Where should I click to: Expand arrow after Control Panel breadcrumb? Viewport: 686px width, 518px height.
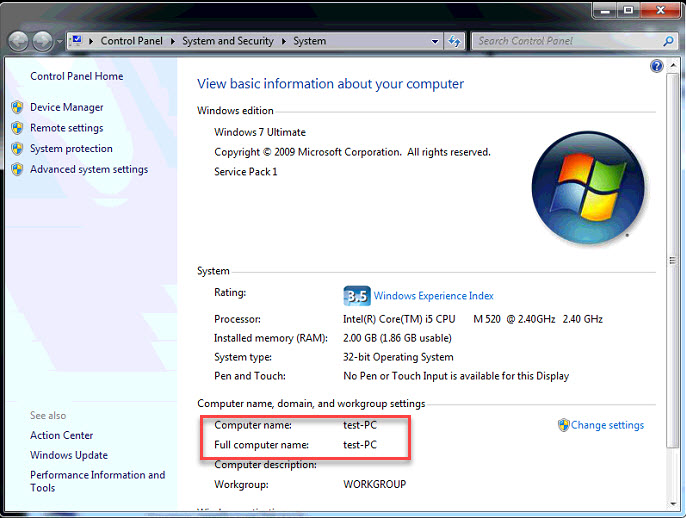point(173,41)
